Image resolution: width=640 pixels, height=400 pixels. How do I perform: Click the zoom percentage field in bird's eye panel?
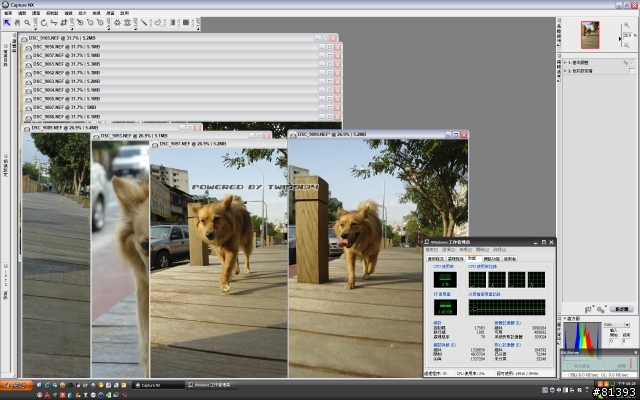pyautogui.click(x=628, y=36)
